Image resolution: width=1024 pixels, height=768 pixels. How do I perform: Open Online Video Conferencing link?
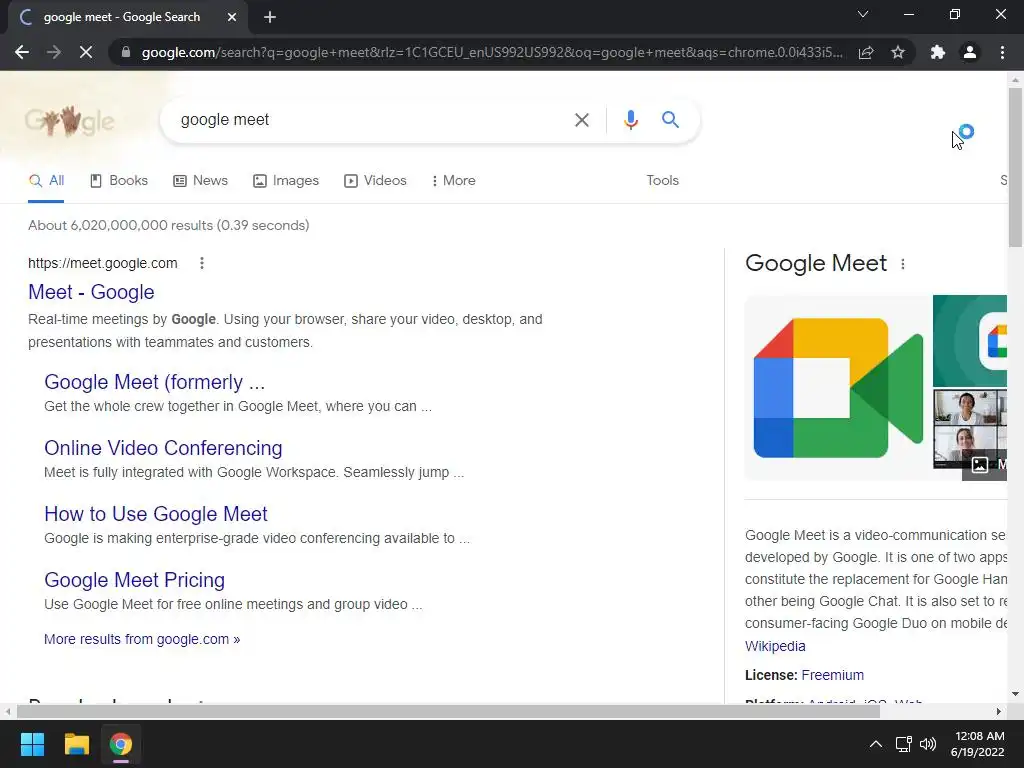[163, 448]
